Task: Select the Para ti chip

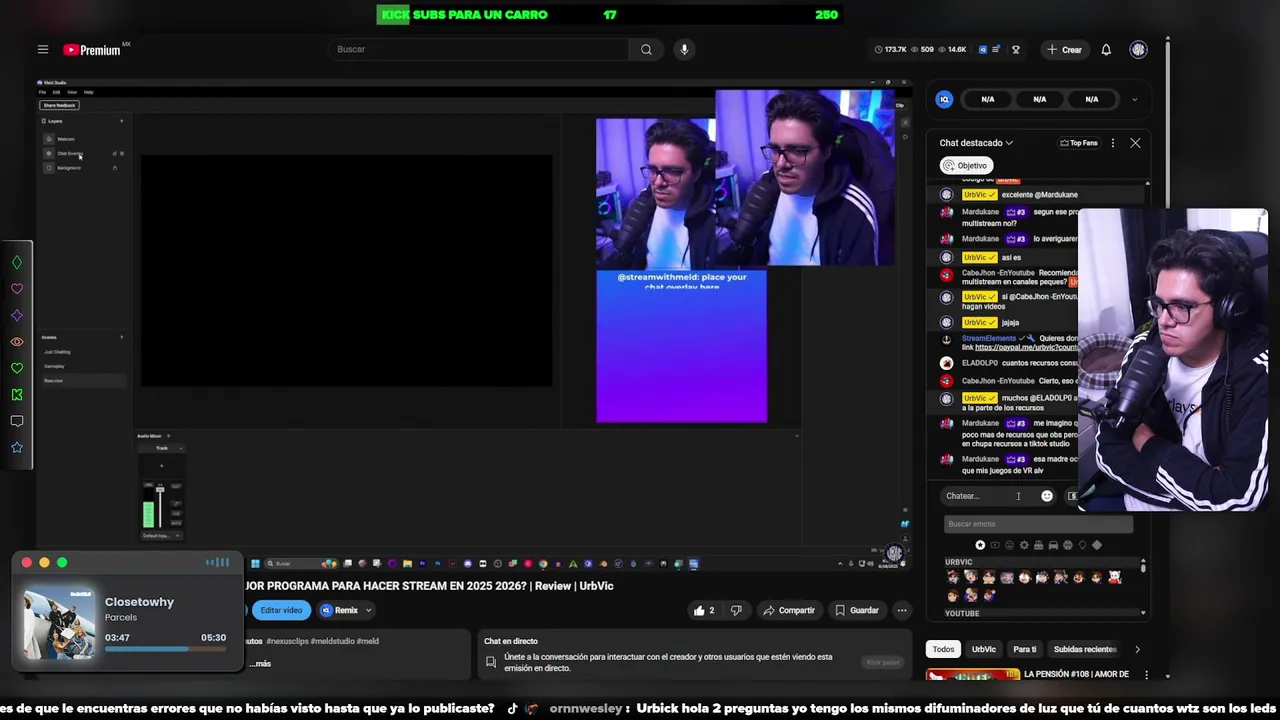Action: [x=1025, y=649]
